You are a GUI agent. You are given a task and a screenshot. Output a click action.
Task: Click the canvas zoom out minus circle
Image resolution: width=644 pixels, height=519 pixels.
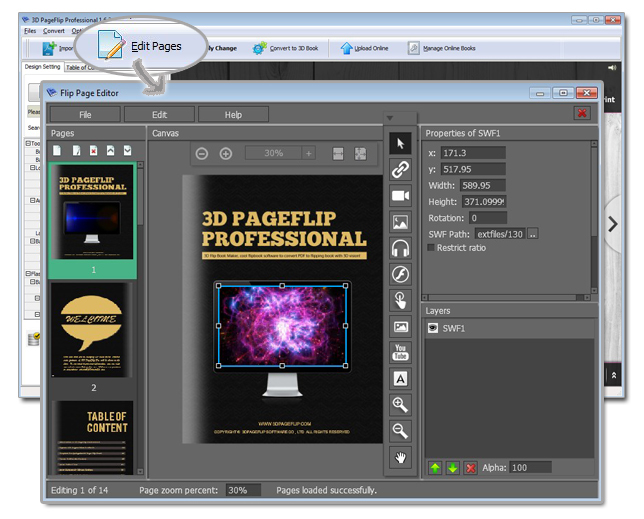pos(201,154)
